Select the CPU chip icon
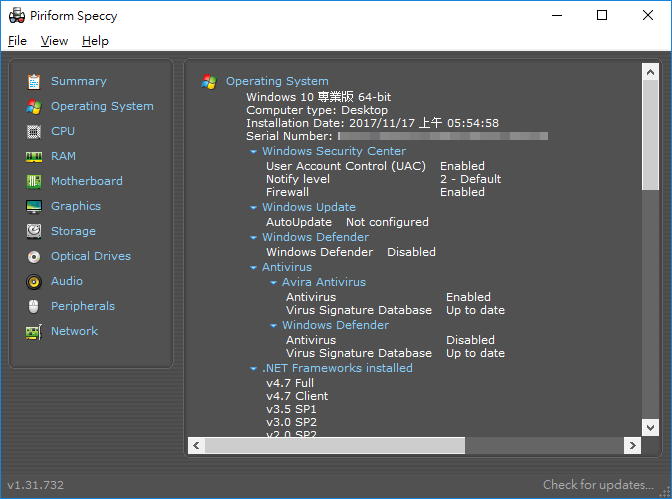The height and width of the screenshot is (499, 672). [x=34, y=132]
